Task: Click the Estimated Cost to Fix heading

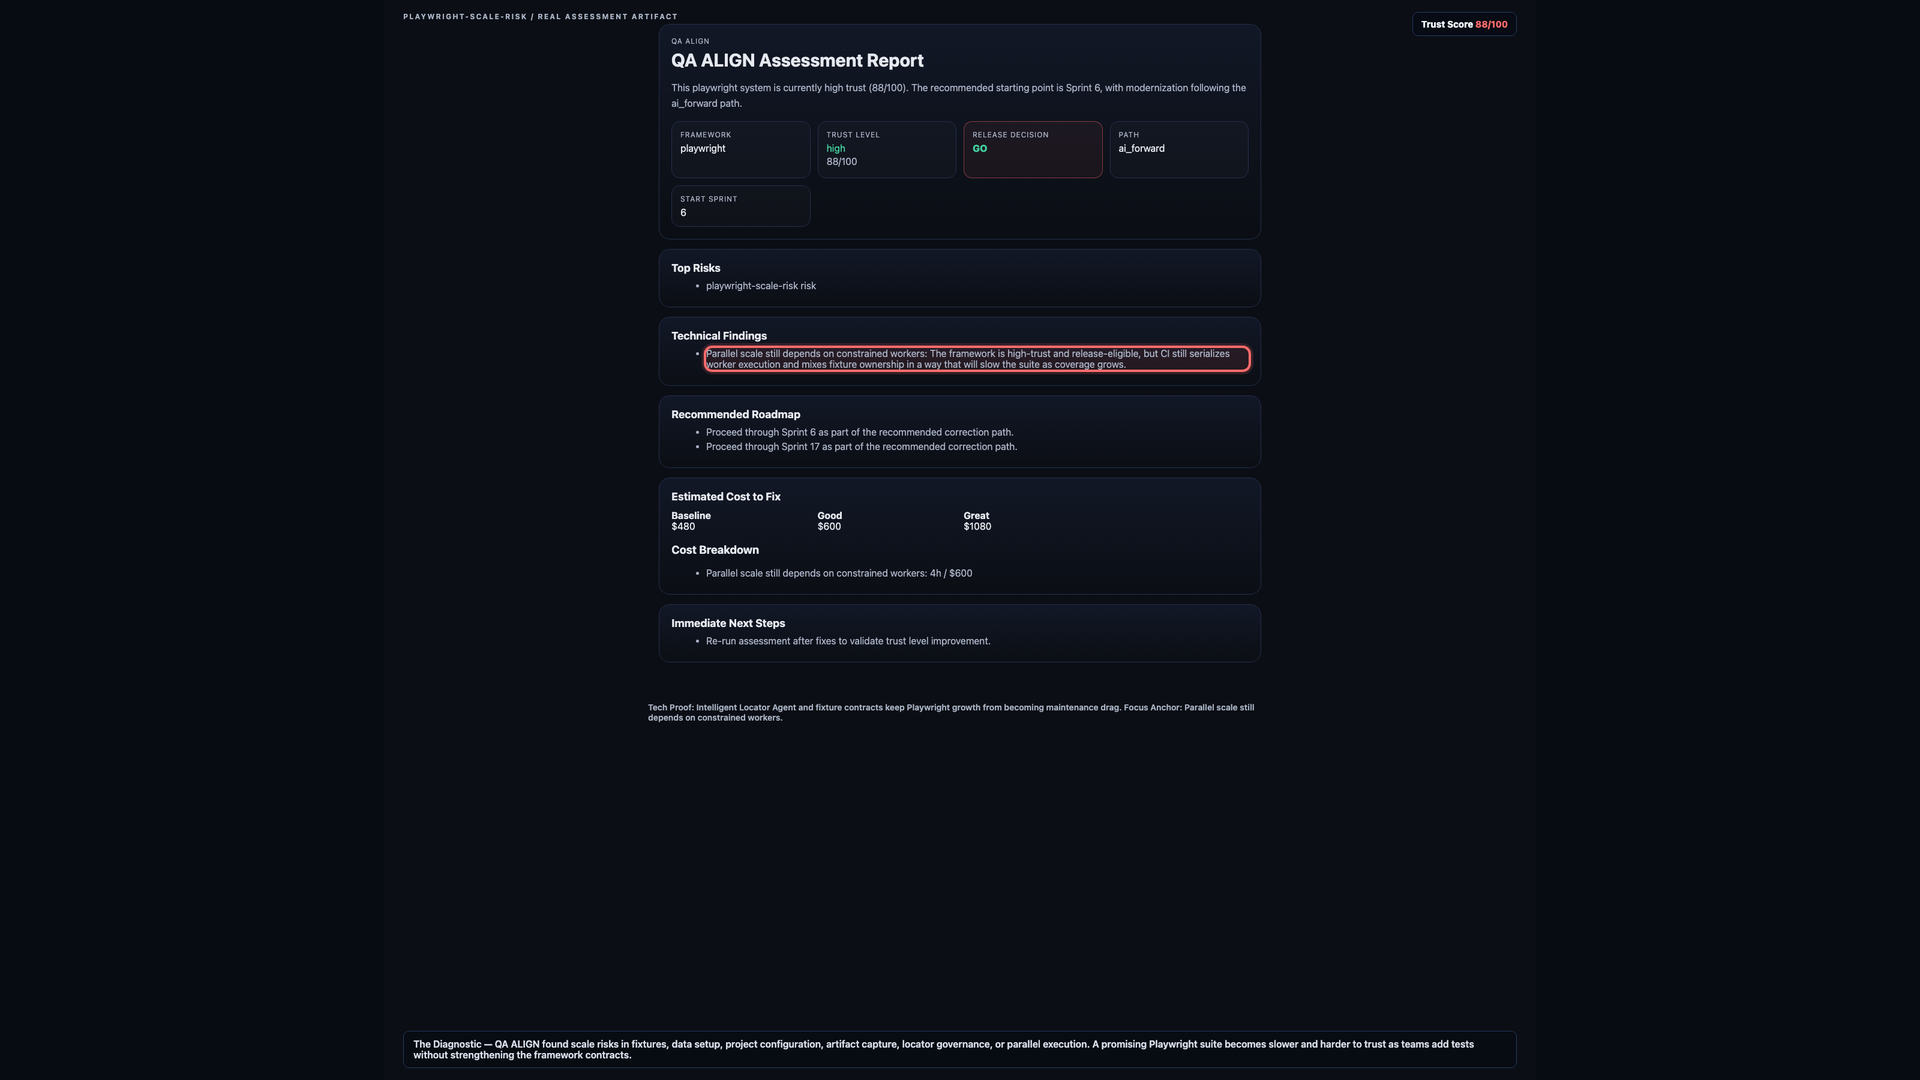Action: (725, 497)
